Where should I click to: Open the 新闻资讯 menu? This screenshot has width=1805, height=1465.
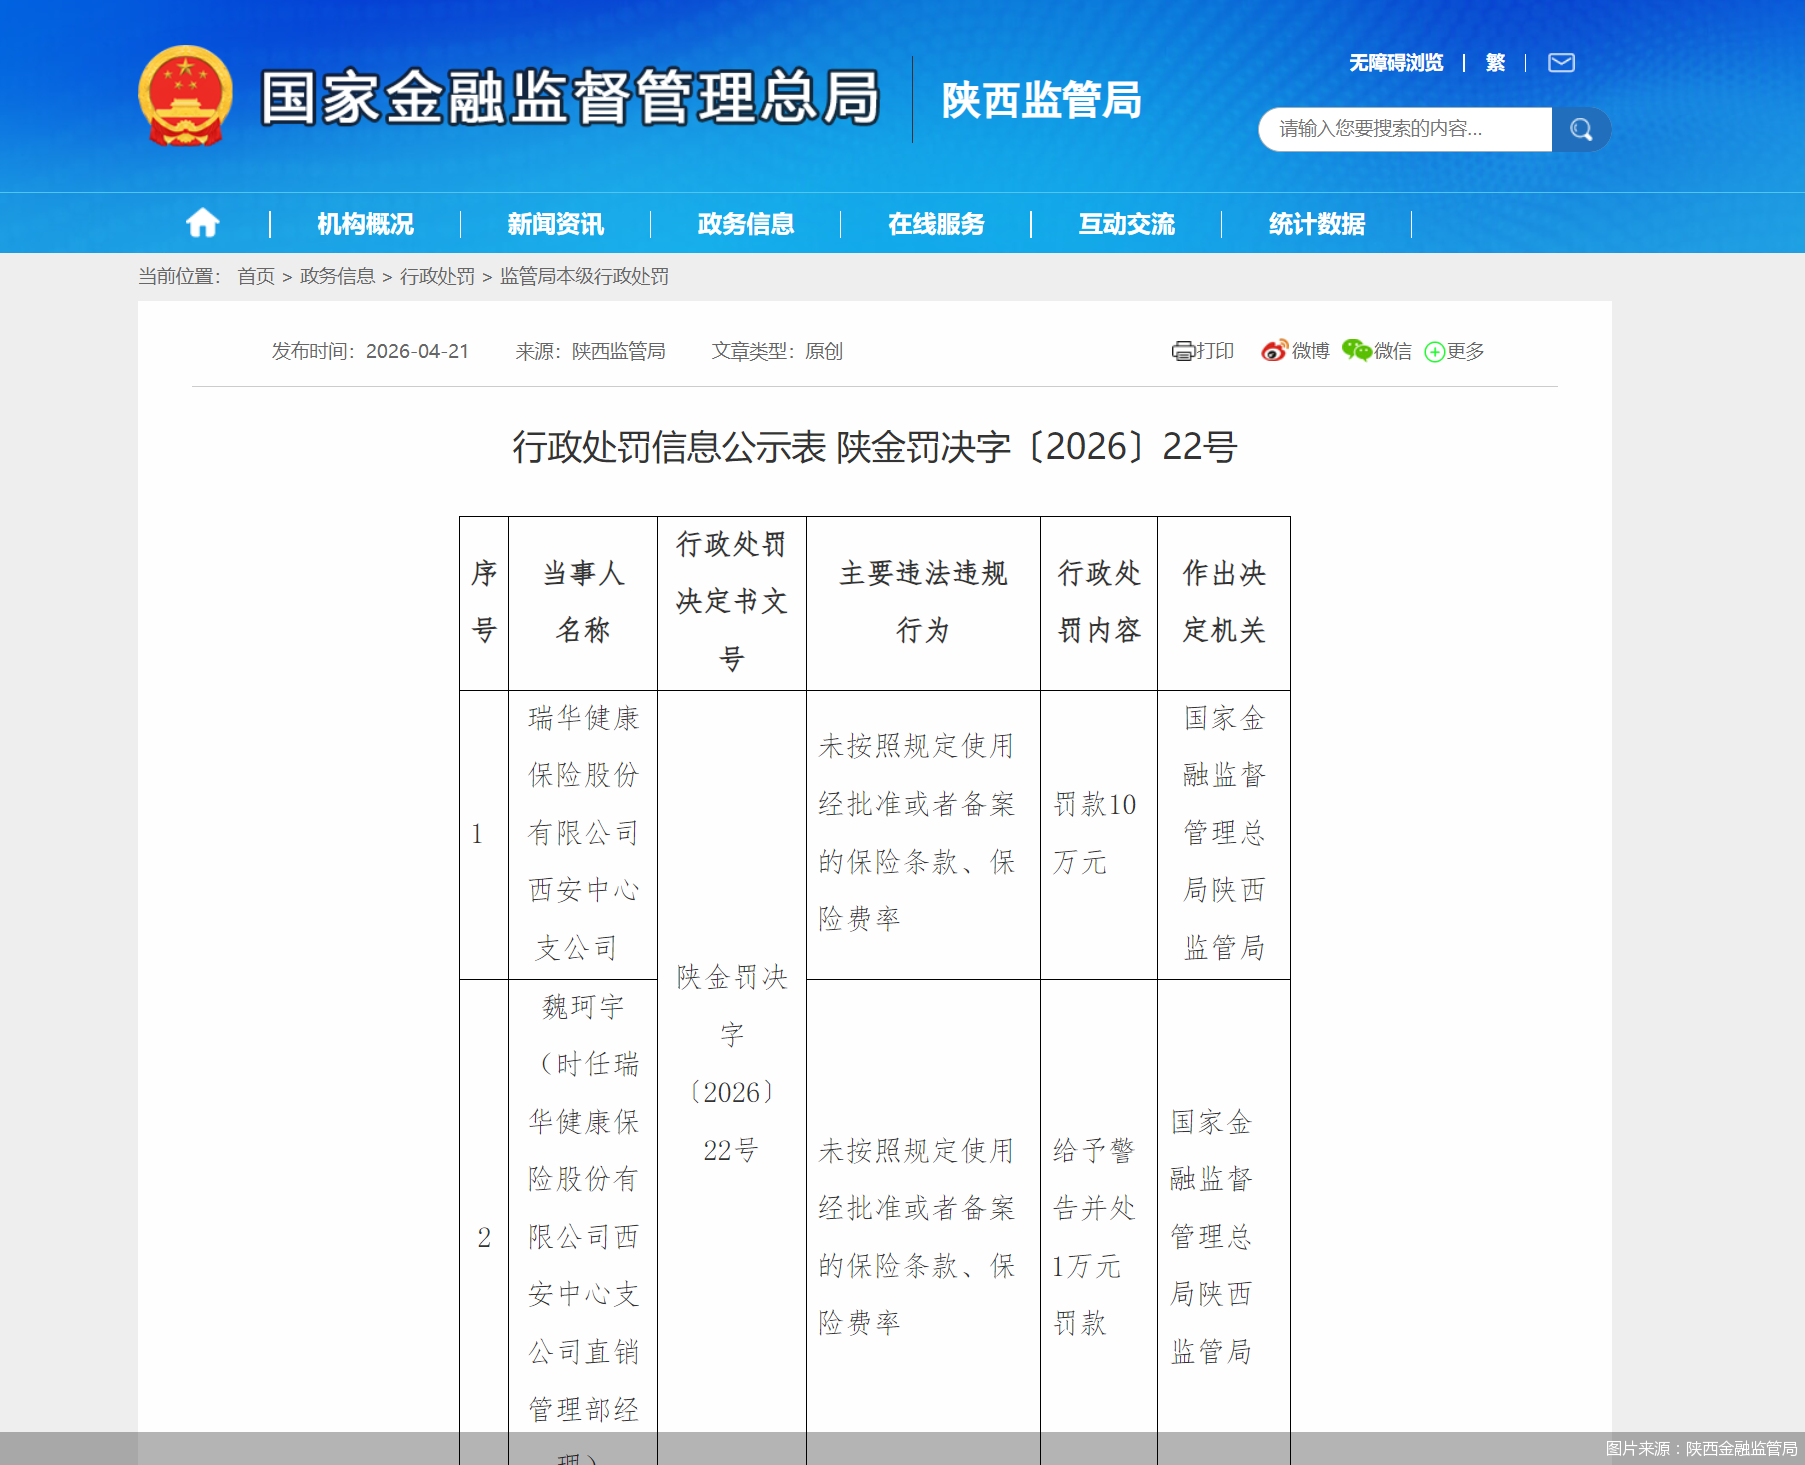[555, 224]
